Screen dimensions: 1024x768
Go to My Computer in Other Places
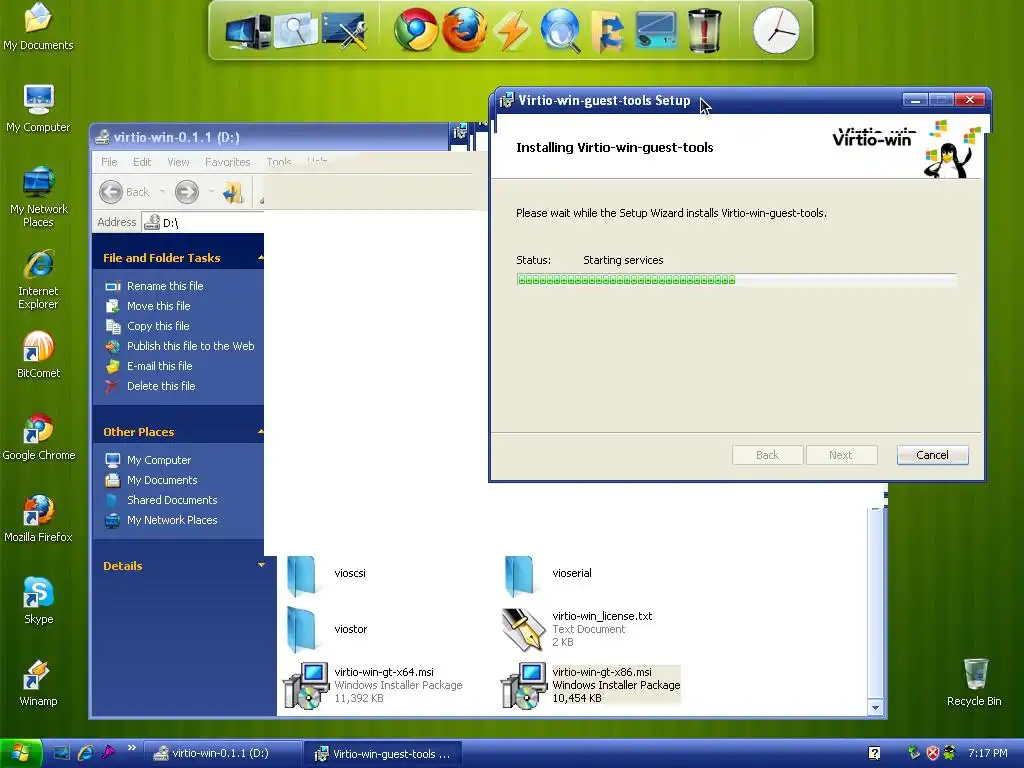coord(159,460)
